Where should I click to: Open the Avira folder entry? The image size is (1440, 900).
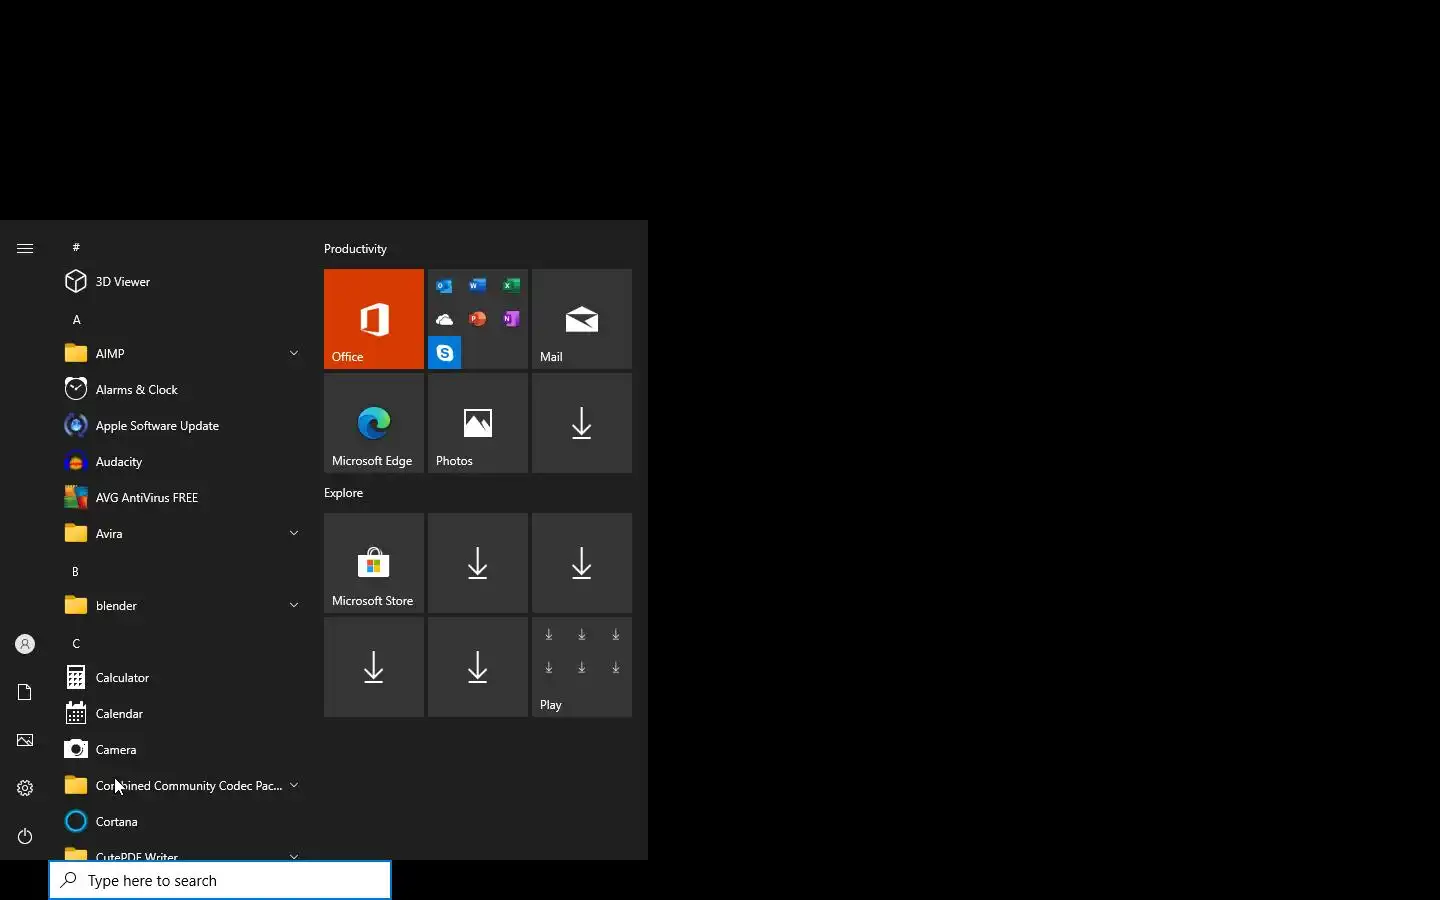[180, 534]
